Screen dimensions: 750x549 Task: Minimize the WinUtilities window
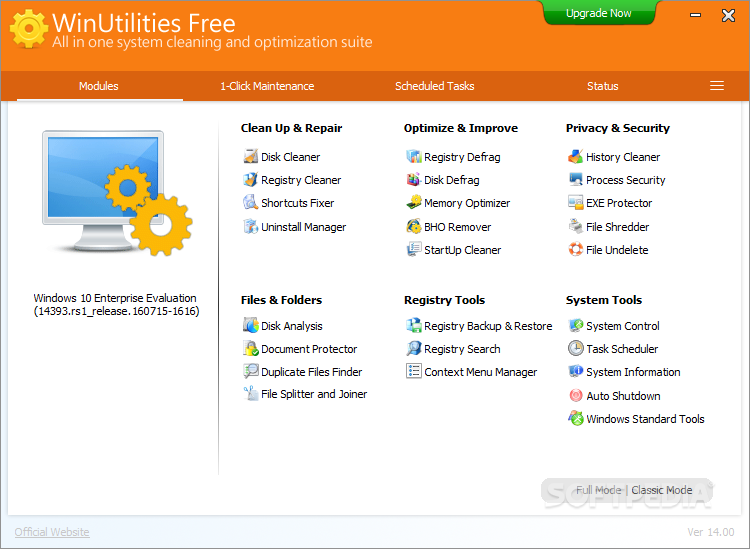pyautogui.click(x=695, y=15)
